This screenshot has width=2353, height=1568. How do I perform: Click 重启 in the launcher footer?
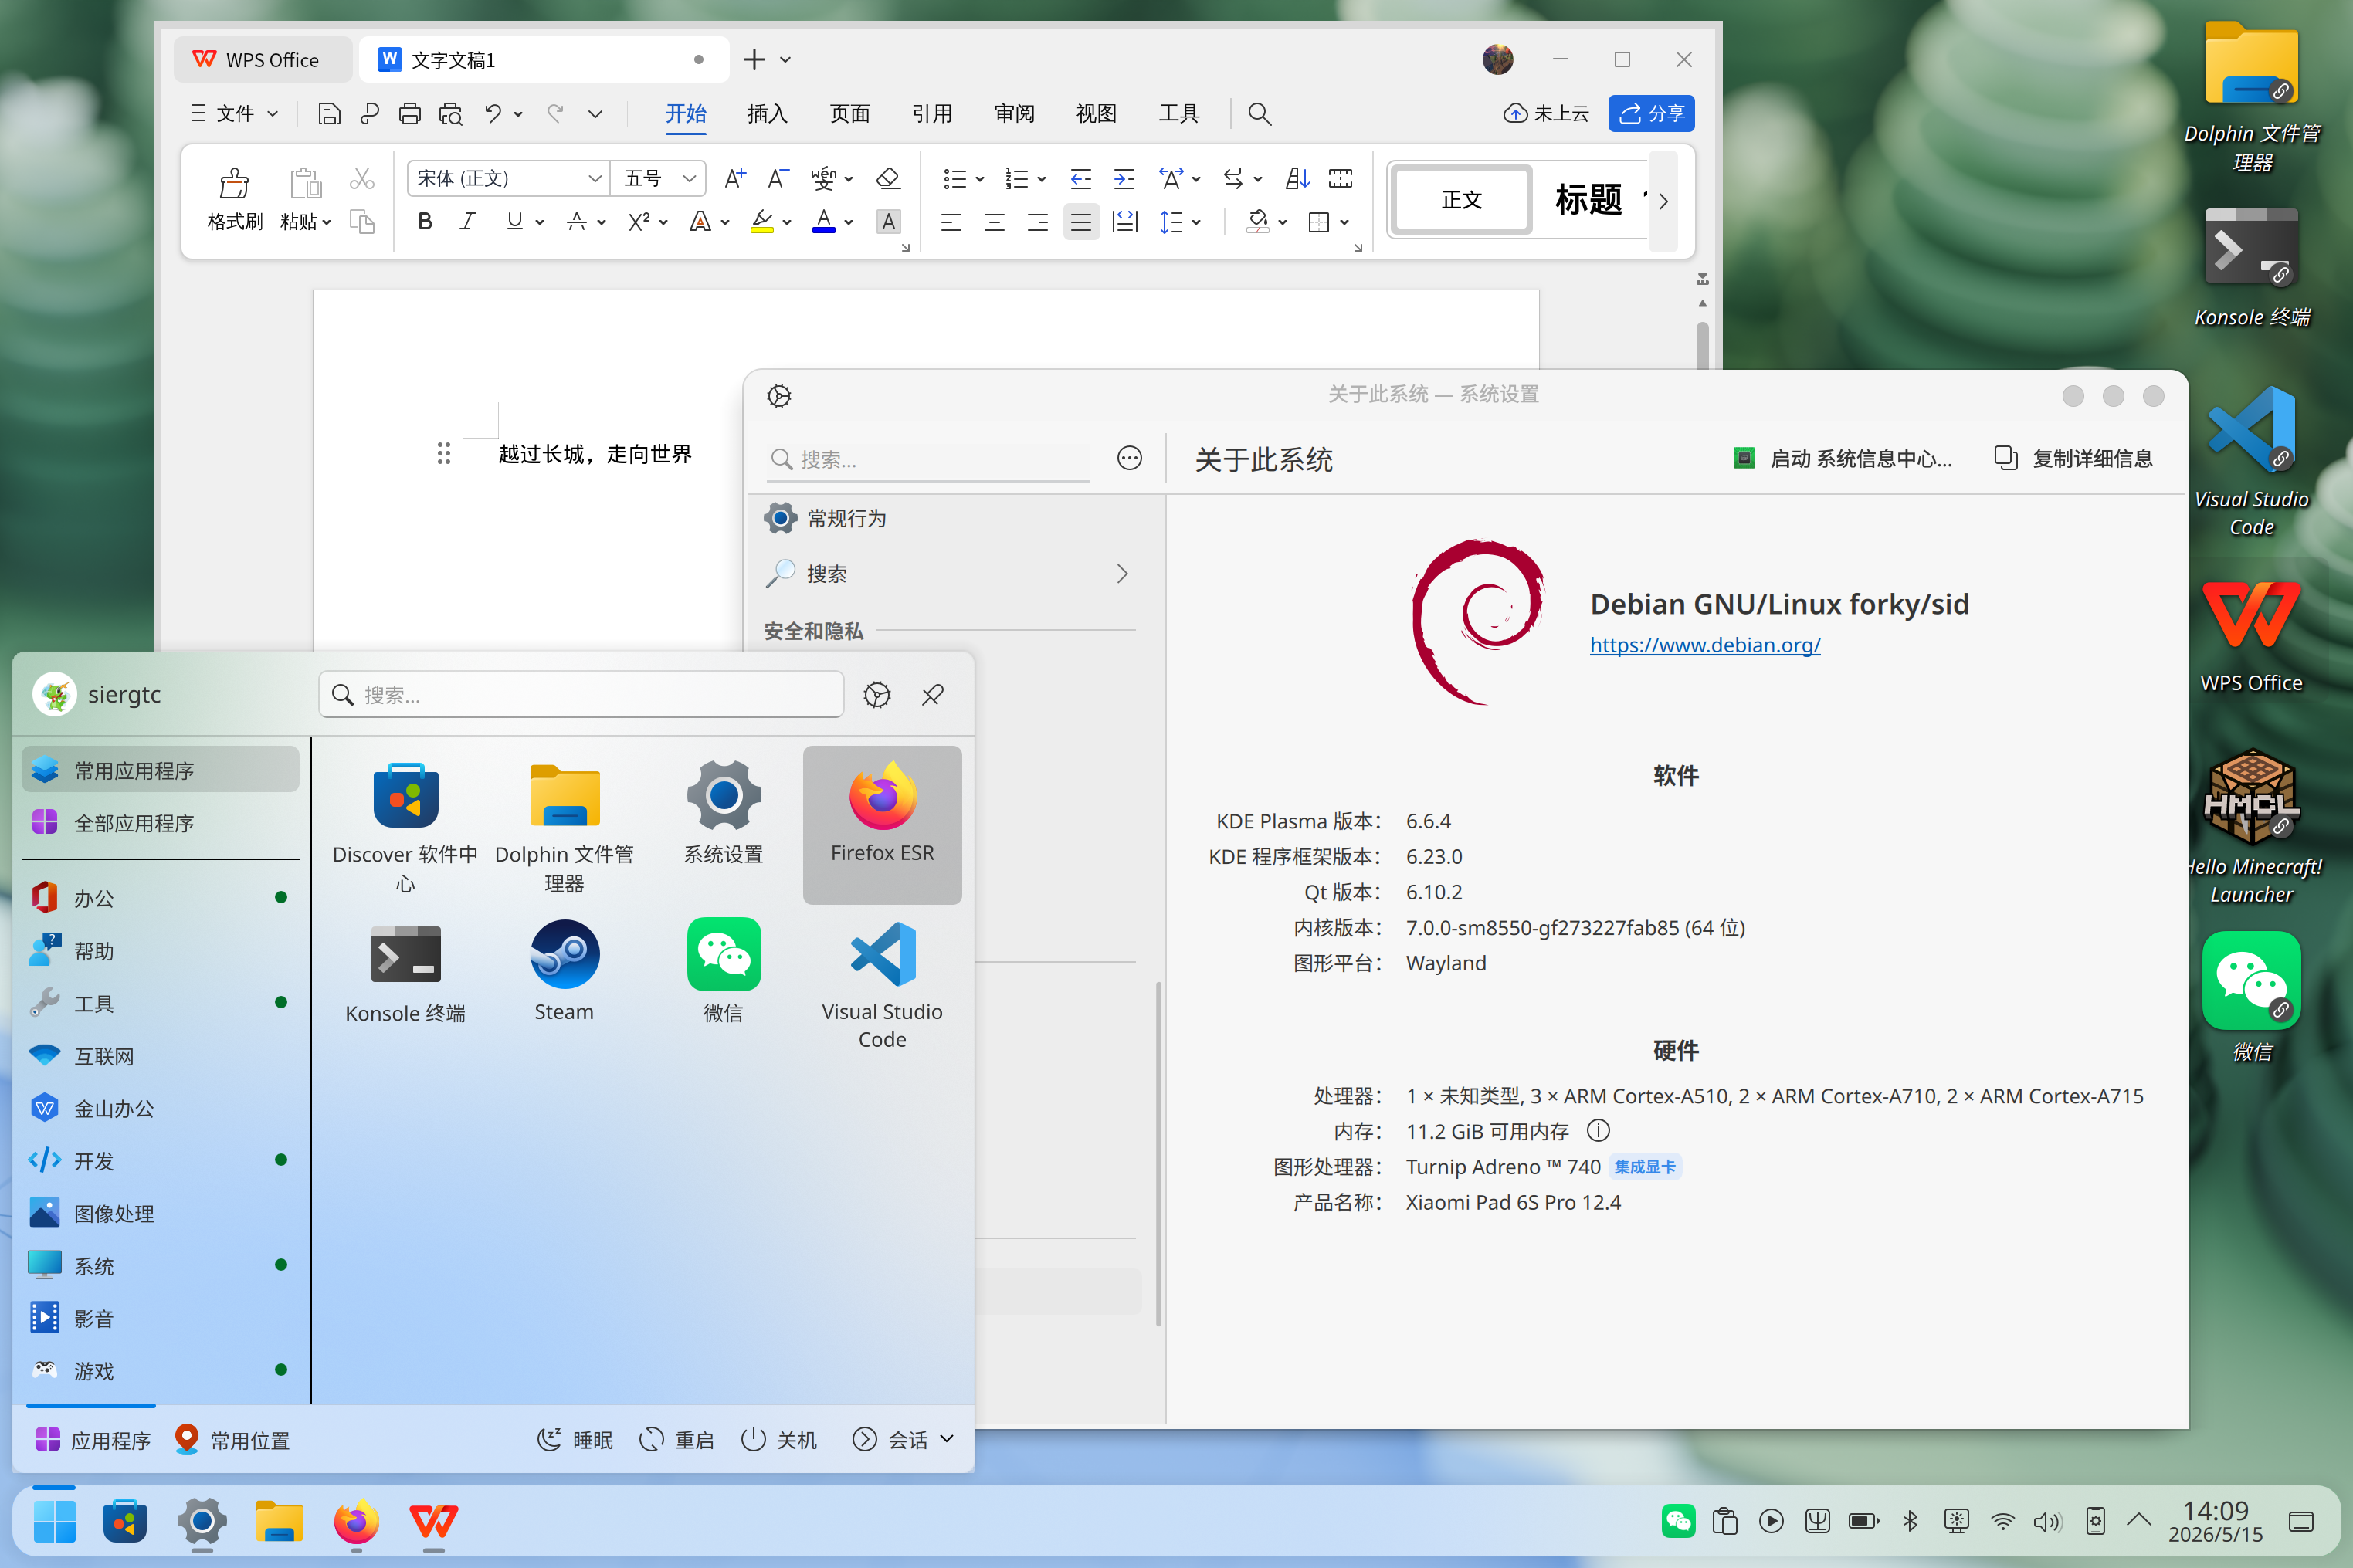(x=677, y=1440)
